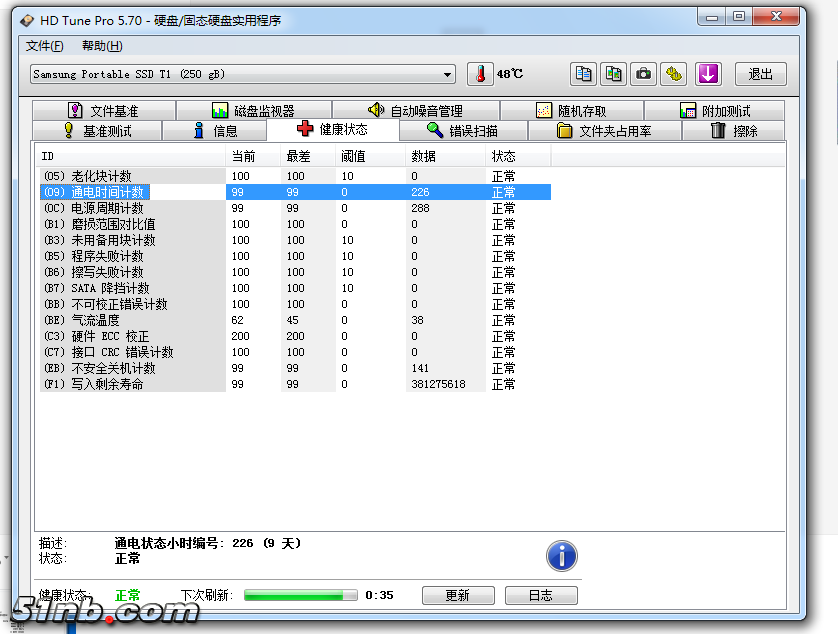Image resolution: width=838 pixels, height=634 pixels.
Task: Expand the Samsung Portable SSD drive dropdown
Action: click(x=447, y=75)
